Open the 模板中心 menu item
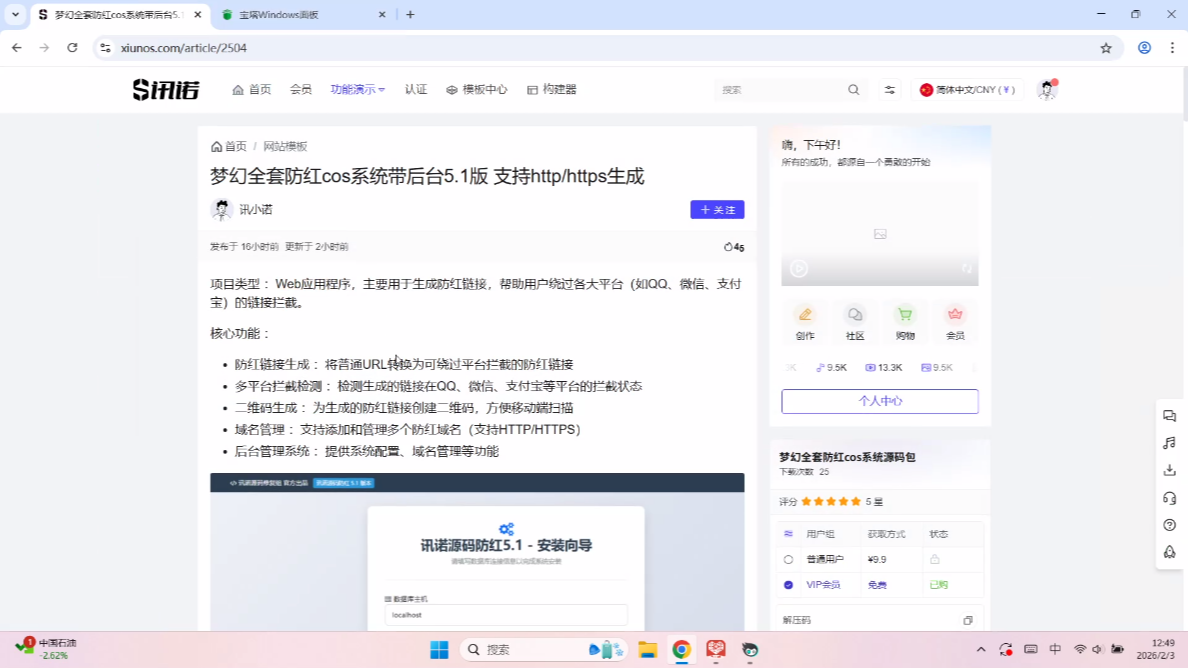 (476, 90)
